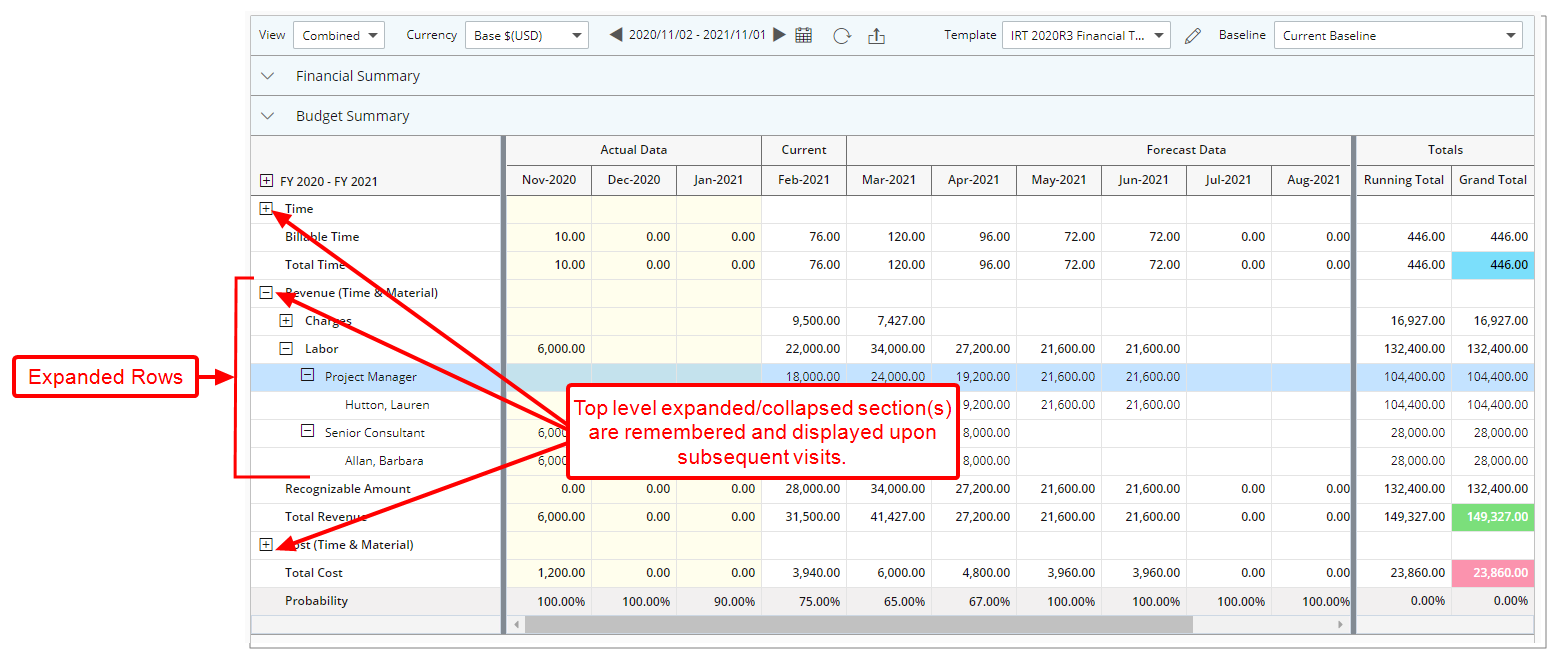This screenshot has width=1558, height=660.
Task: Click the blue Total Time grand total 446.00
Action: point(1493,265)
